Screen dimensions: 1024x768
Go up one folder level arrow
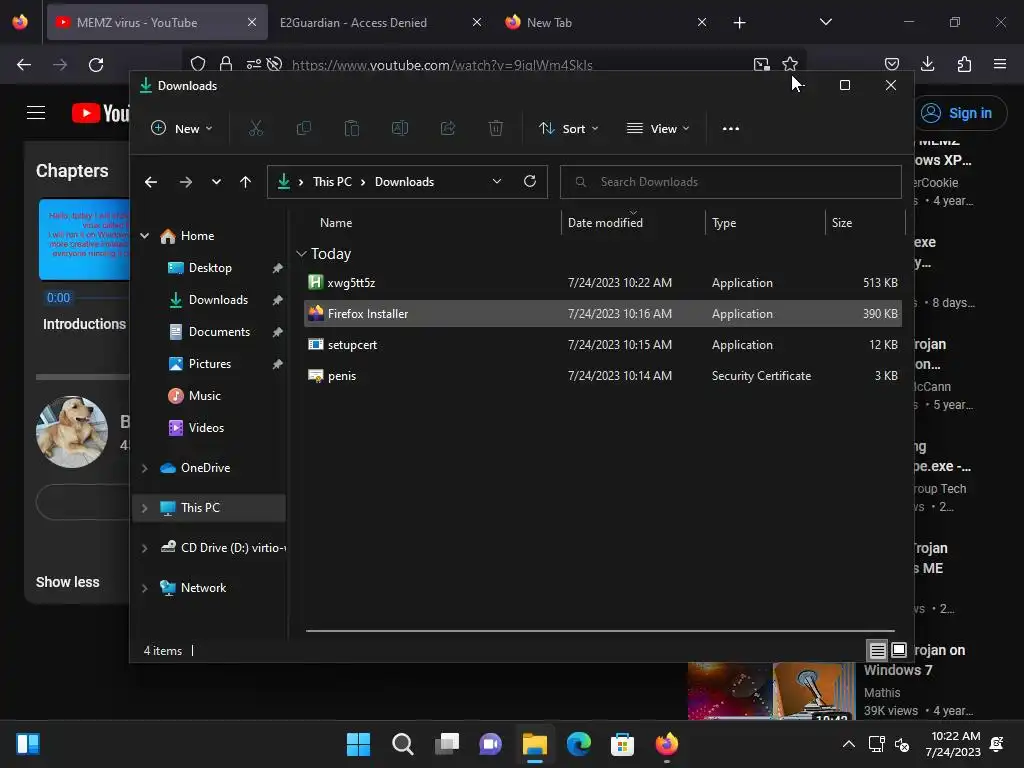246,182
